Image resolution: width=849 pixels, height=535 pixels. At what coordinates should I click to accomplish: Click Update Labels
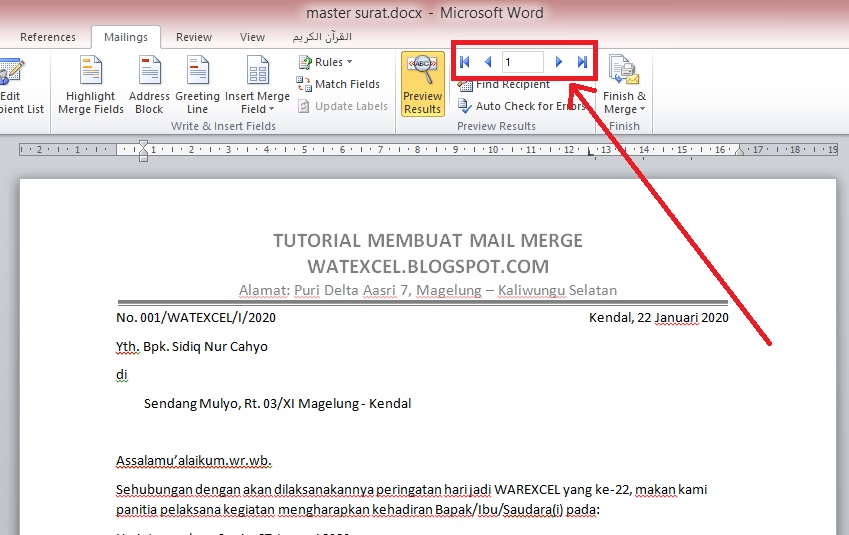343,106
